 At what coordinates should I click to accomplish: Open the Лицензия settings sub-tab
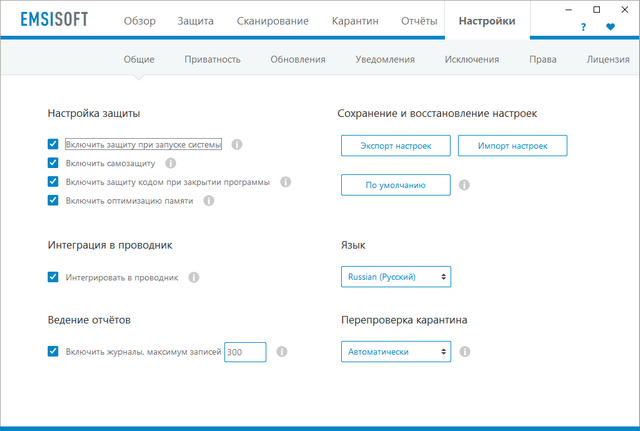608,59
